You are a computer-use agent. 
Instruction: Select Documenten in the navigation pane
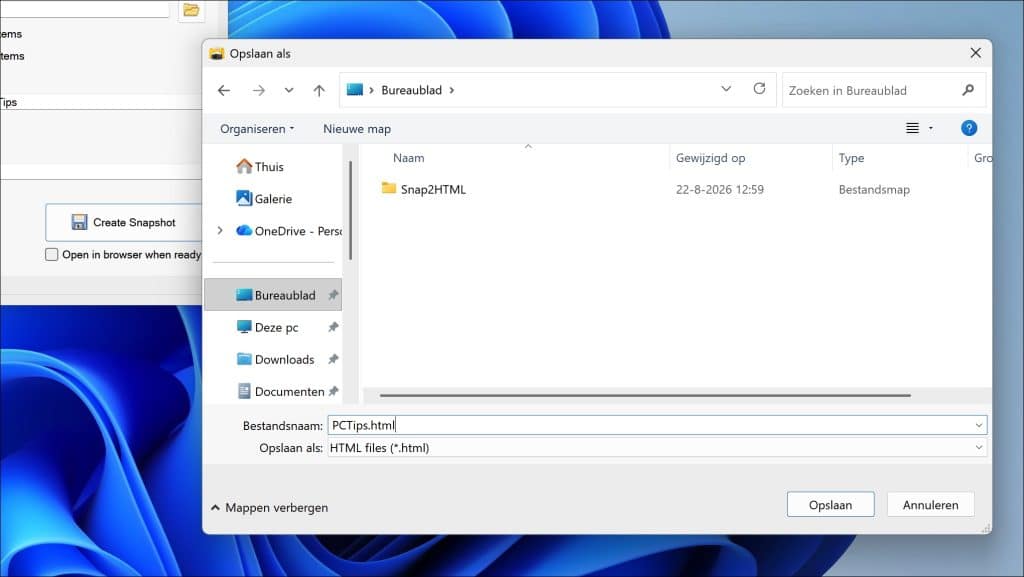(x=280, y=391)
